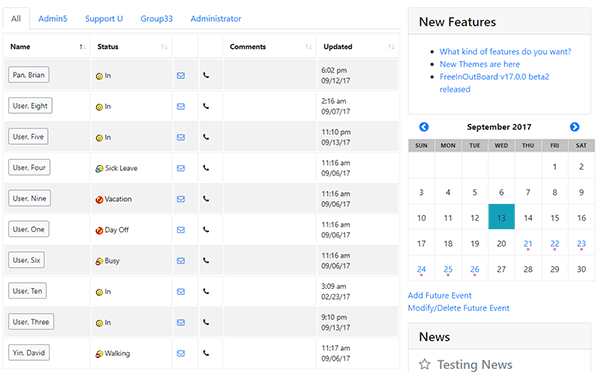Screen dimensions: 600x372
Task: Click phone icon in User, Five row
Action: 206,137
